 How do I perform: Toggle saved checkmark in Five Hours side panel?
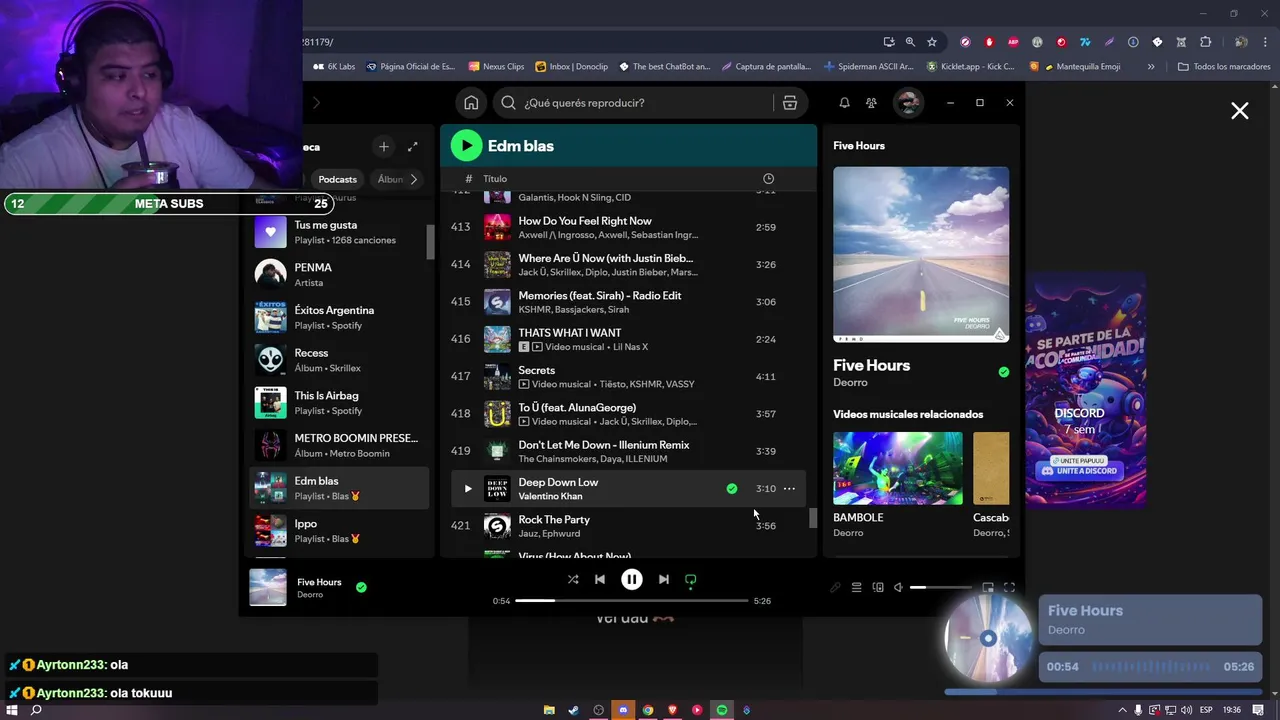click(x=1003, y=372)
